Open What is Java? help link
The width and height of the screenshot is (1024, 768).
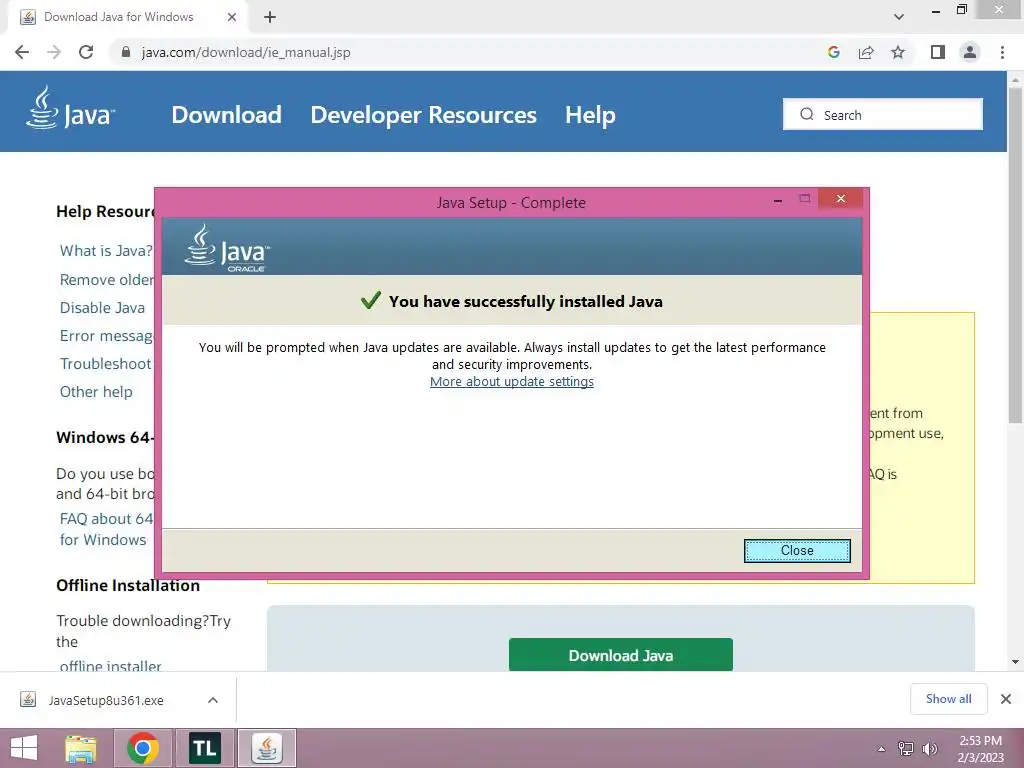[106, 251]
